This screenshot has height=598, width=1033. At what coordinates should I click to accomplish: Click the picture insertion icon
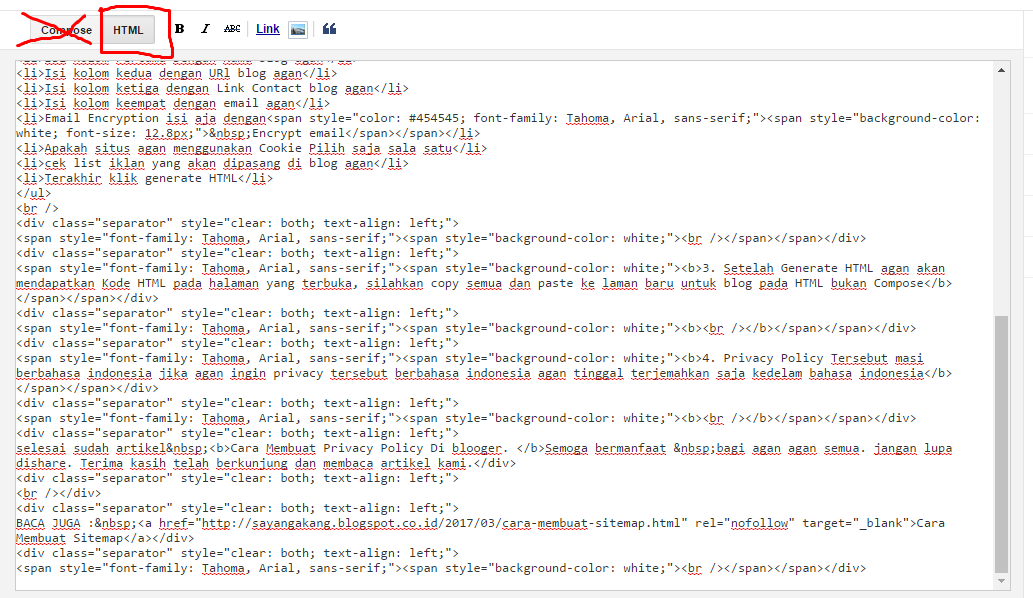[x=298, y=28]
